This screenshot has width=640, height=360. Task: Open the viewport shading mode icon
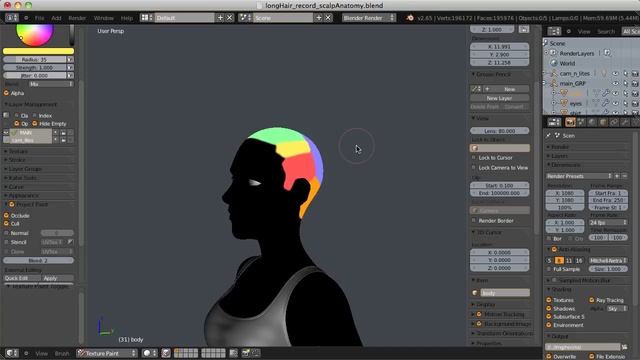149,353
